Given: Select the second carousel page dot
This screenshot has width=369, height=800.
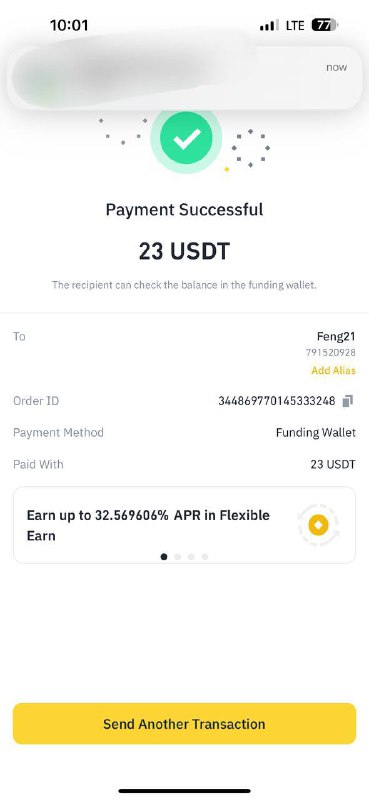Looking at the screenshot, I should click(178, 557).
